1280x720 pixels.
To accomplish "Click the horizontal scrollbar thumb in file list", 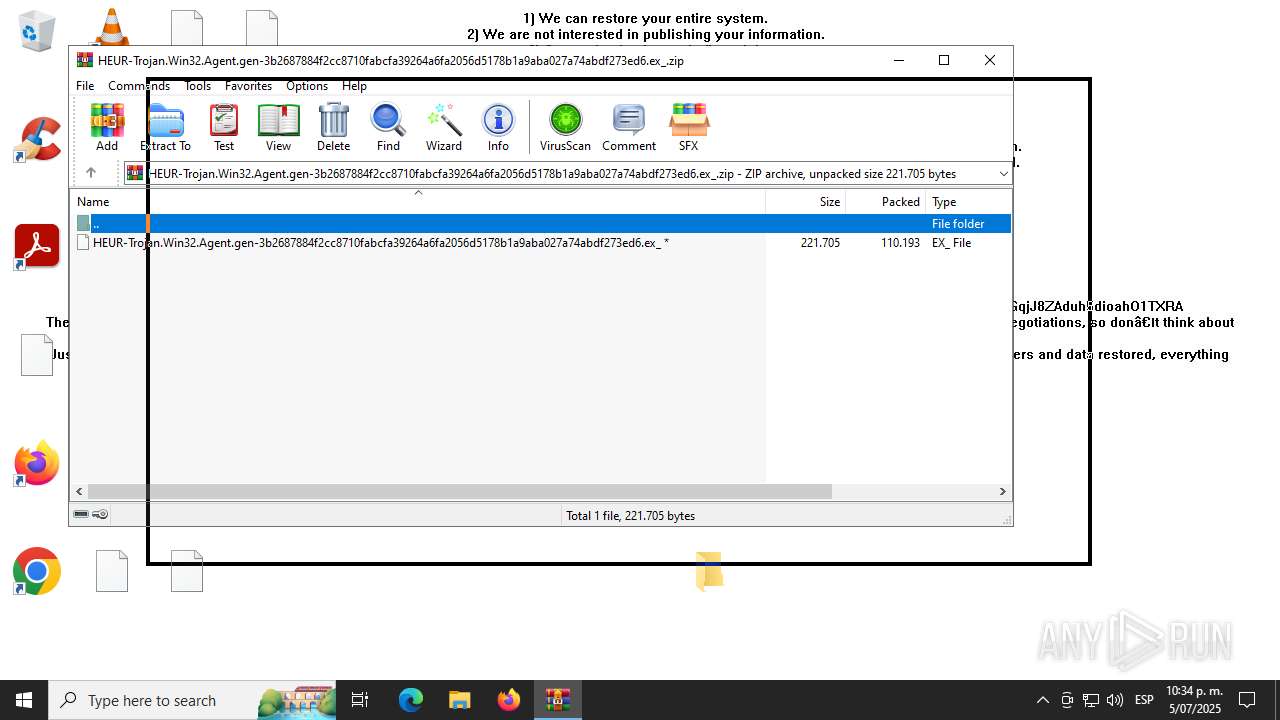I will click(460, 491).
